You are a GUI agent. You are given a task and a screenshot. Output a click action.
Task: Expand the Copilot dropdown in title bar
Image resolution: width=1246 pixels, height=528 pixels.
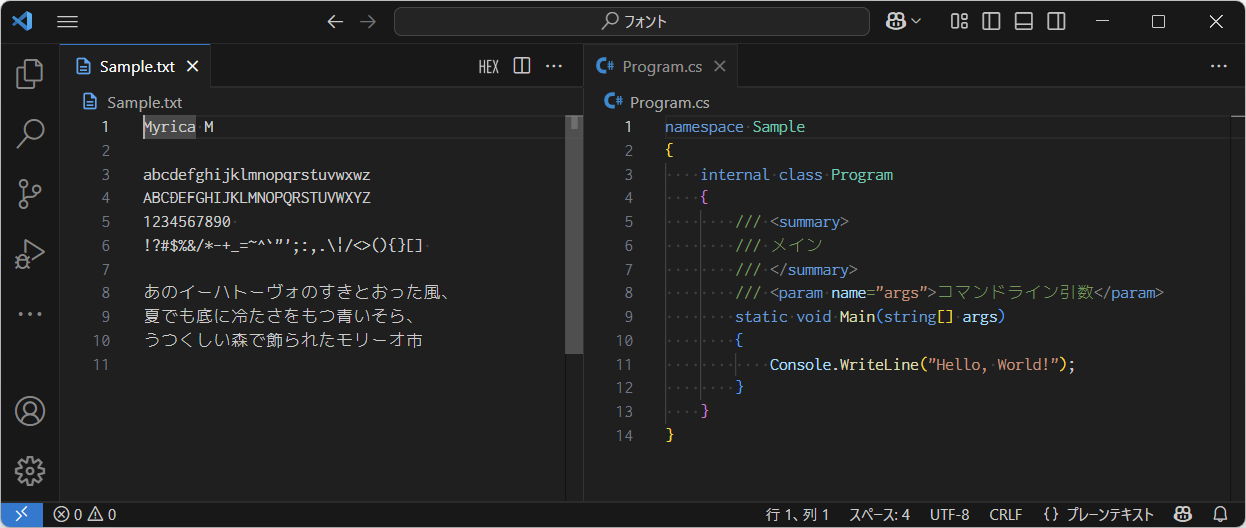(x=904, y=21)
